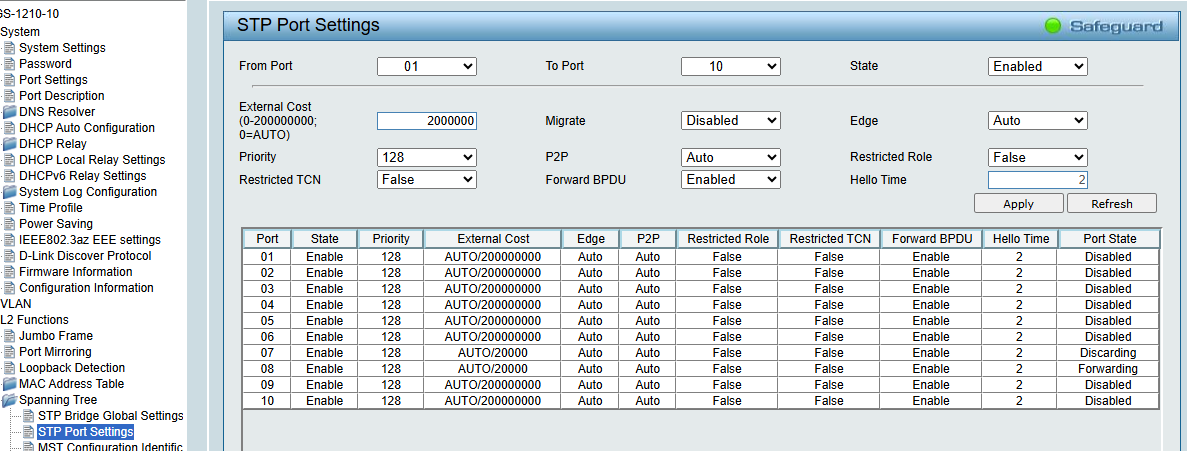Click the Refresh button

pos(1111,204)
